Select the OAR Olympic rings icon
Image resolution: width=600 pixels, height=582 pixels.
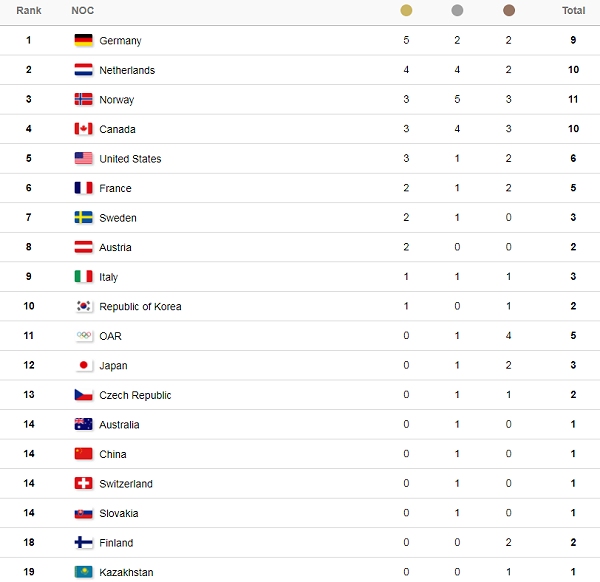[83, 336]
